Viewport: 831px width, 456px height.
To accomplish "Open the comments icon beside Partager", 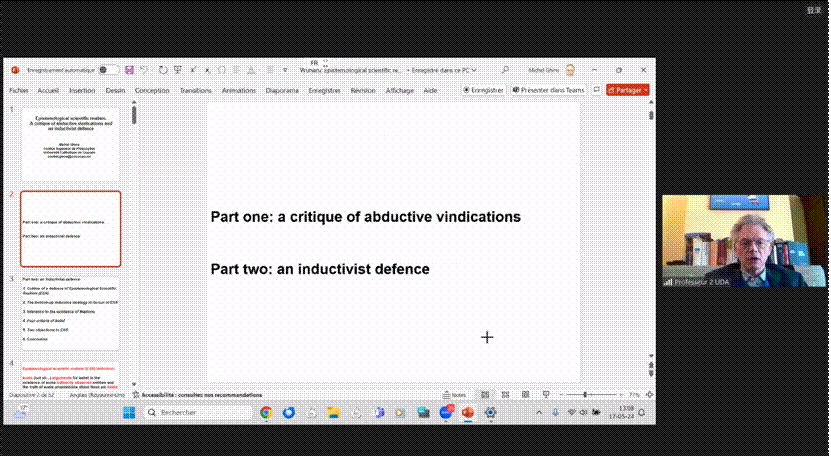I will pos(597,90).
